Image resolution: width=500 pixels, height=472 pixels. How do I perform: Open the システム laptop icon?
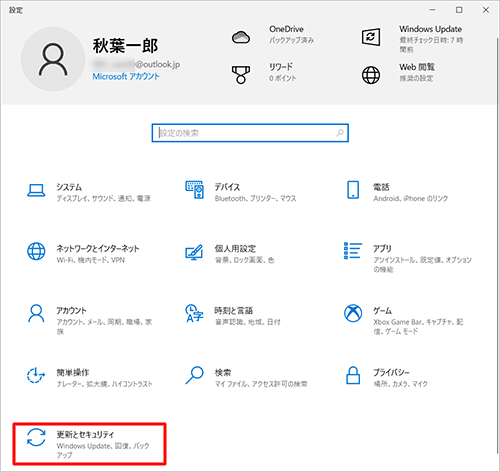[36, 190]
